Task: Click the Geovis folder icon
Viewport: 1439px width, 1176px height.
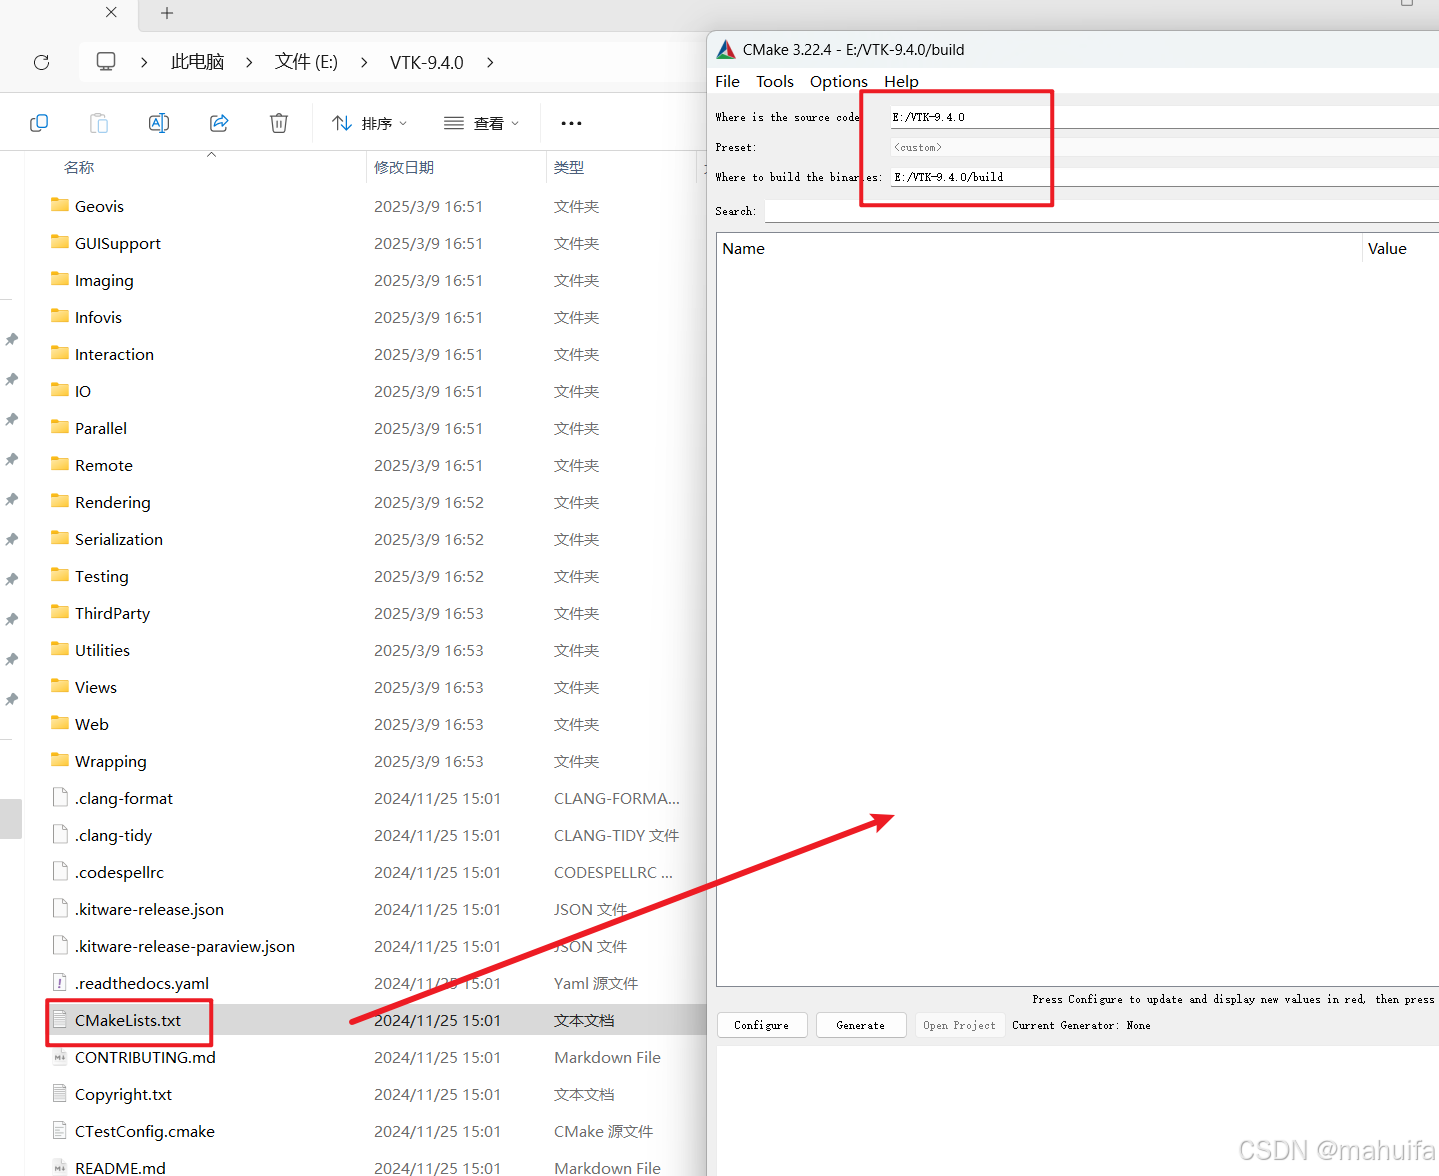Action: tap(60, 205)
